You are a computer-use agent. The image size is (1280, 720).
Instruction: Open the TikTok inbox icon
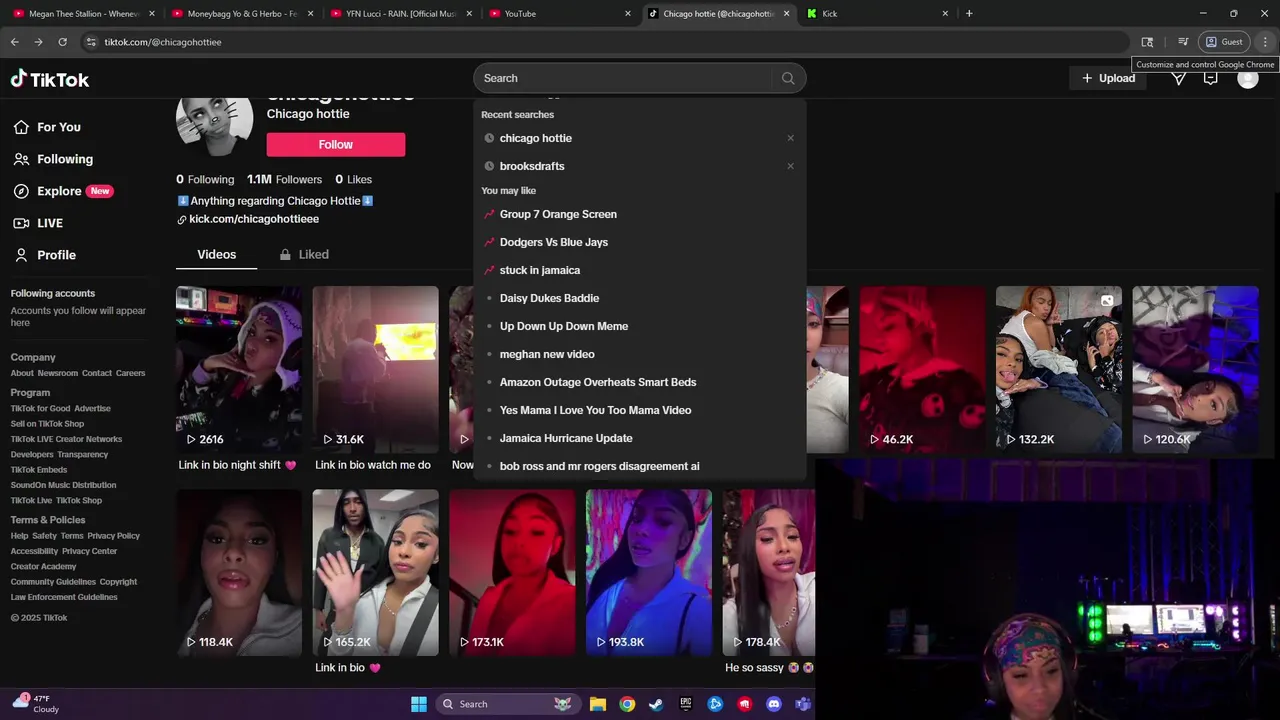(x=1211, y=78)
